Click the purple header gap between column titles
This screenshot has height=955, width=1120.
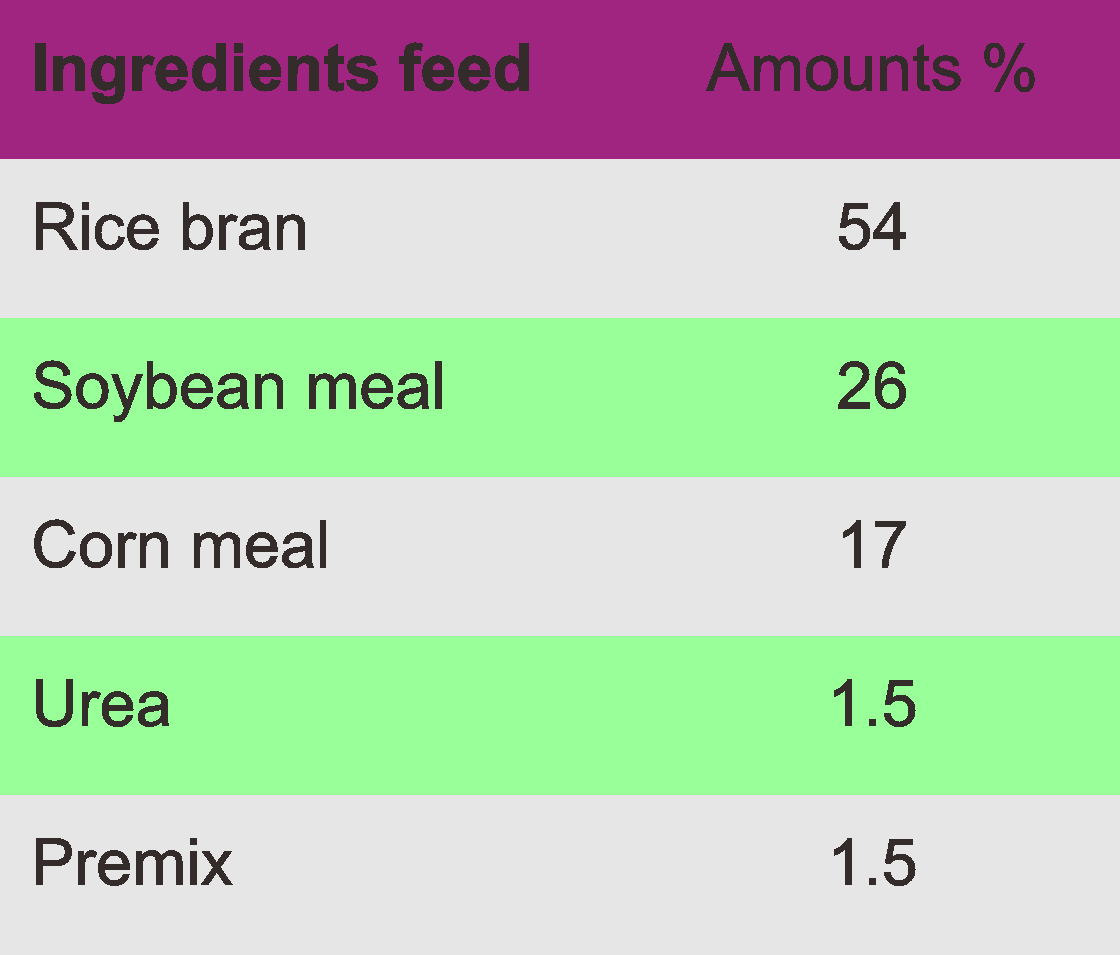point(618,70)
